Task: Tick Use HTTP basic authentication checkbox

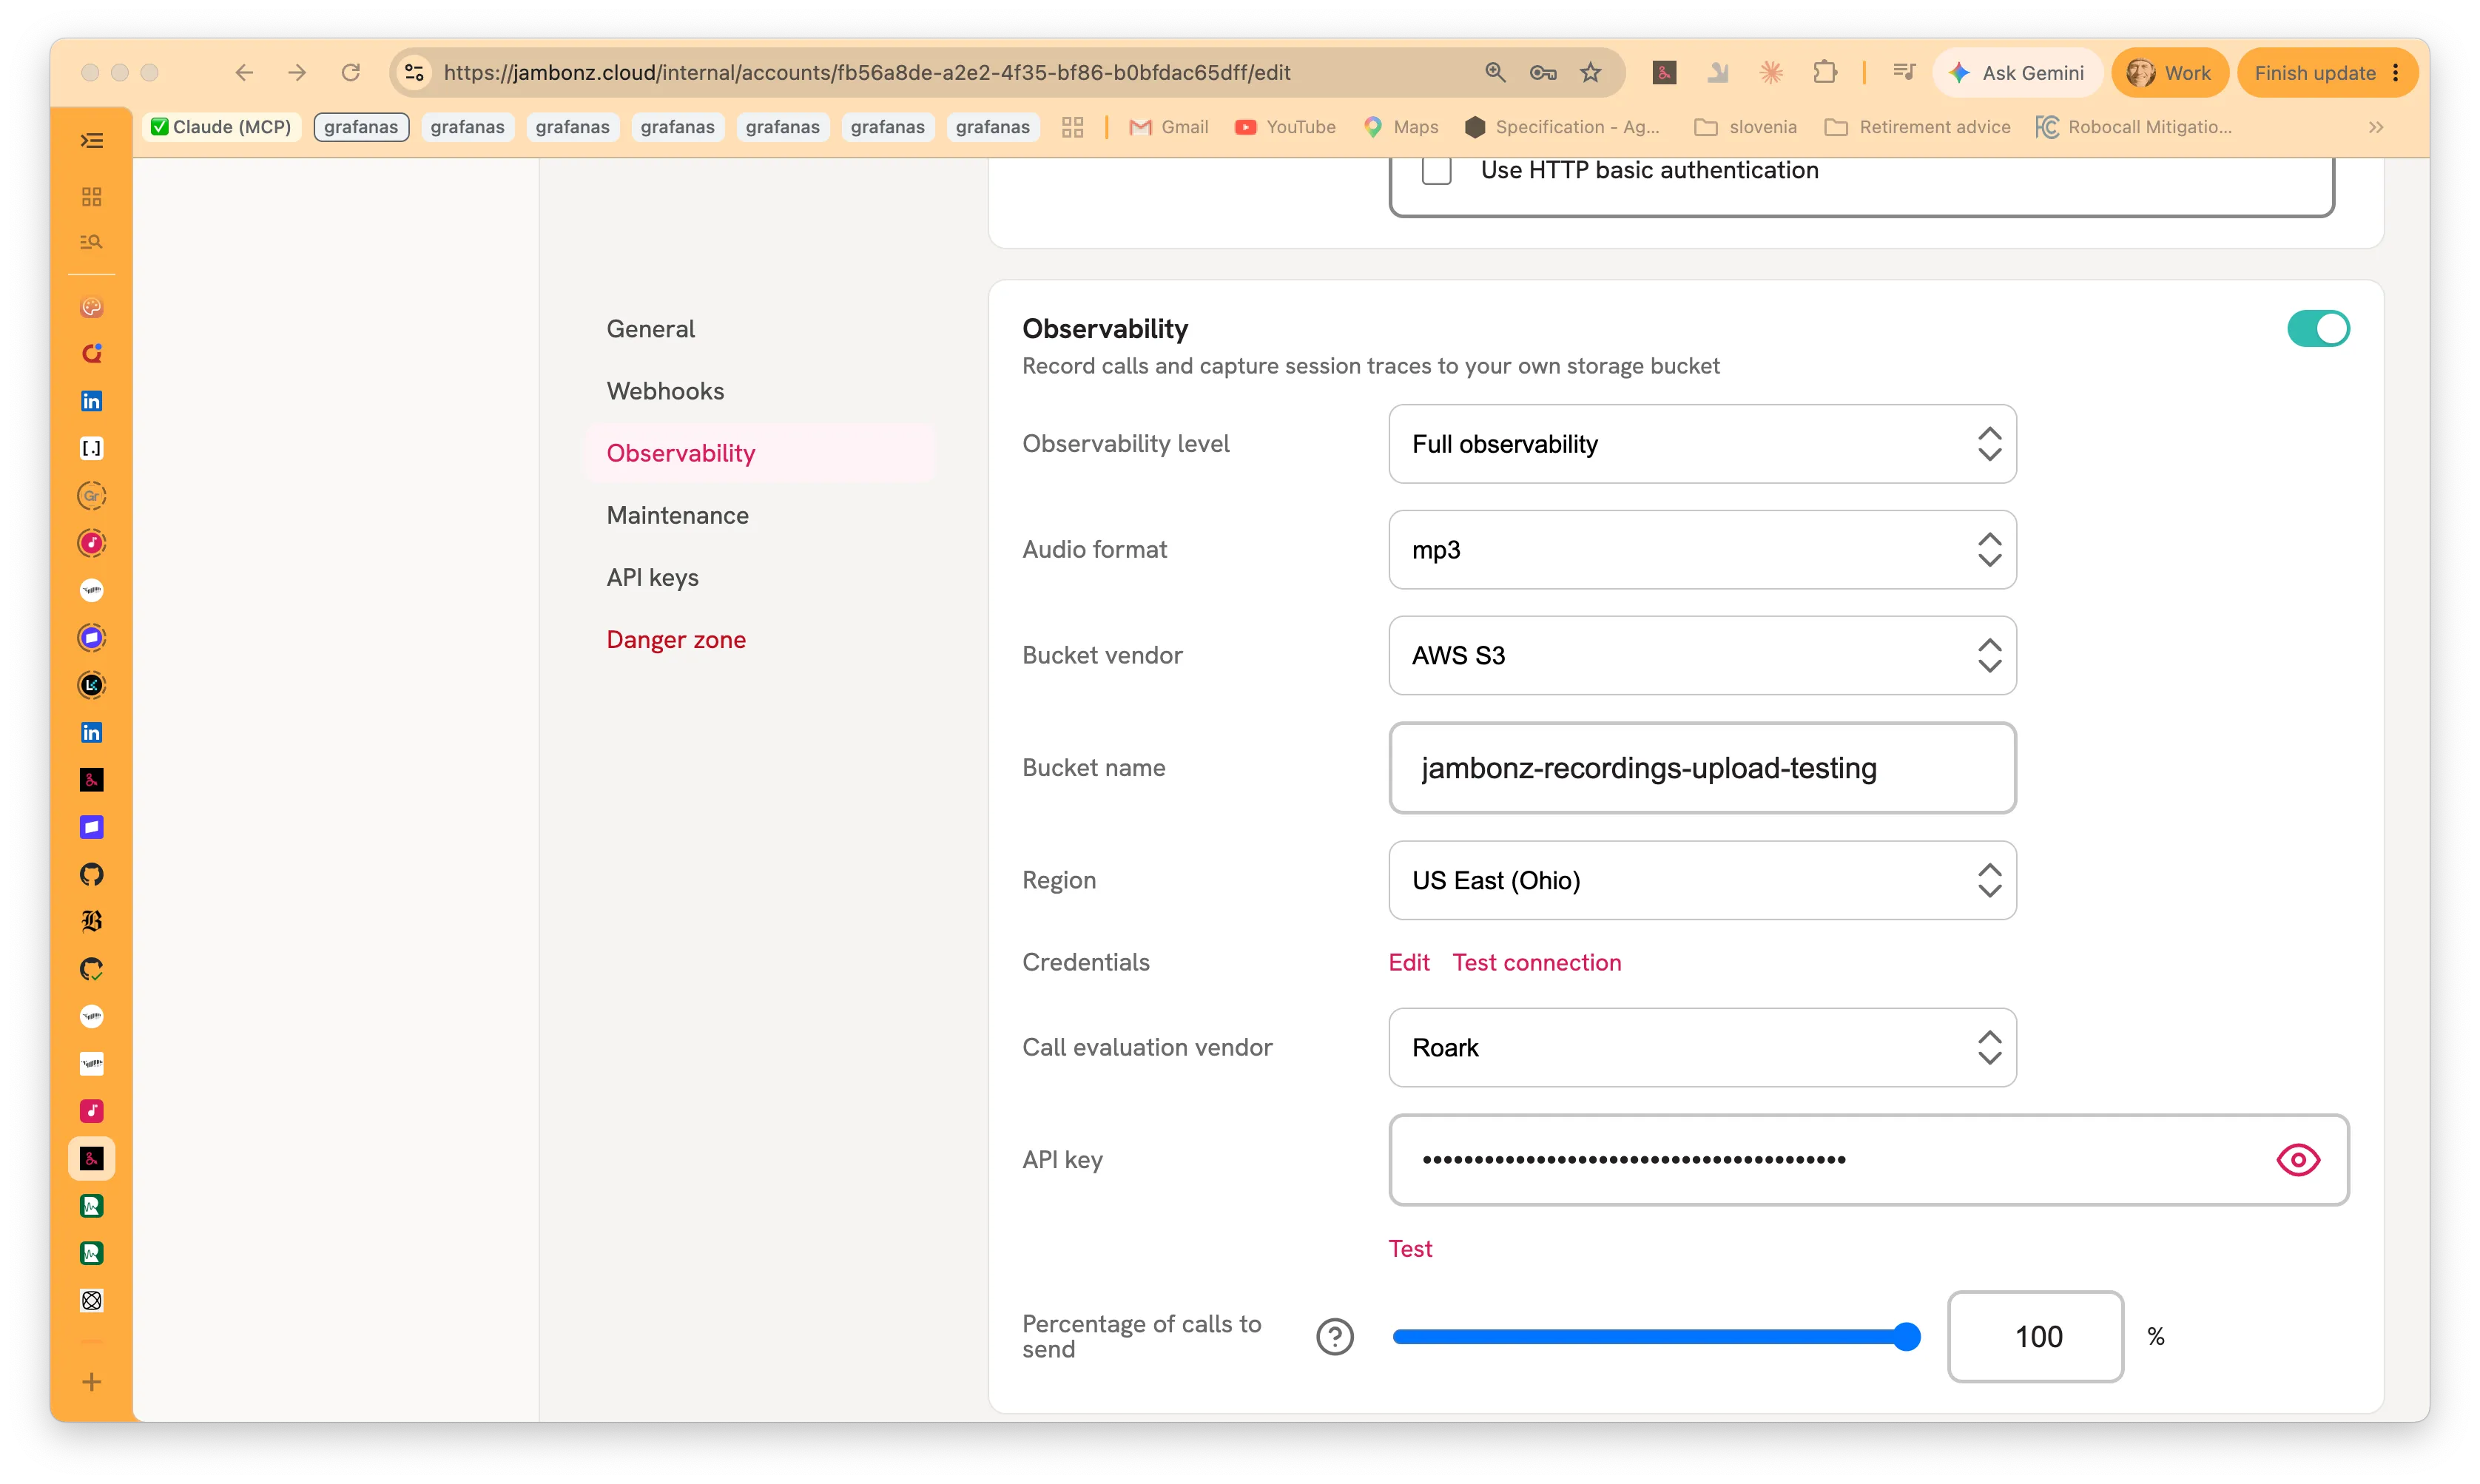Action: click(x=1437, y=170)
